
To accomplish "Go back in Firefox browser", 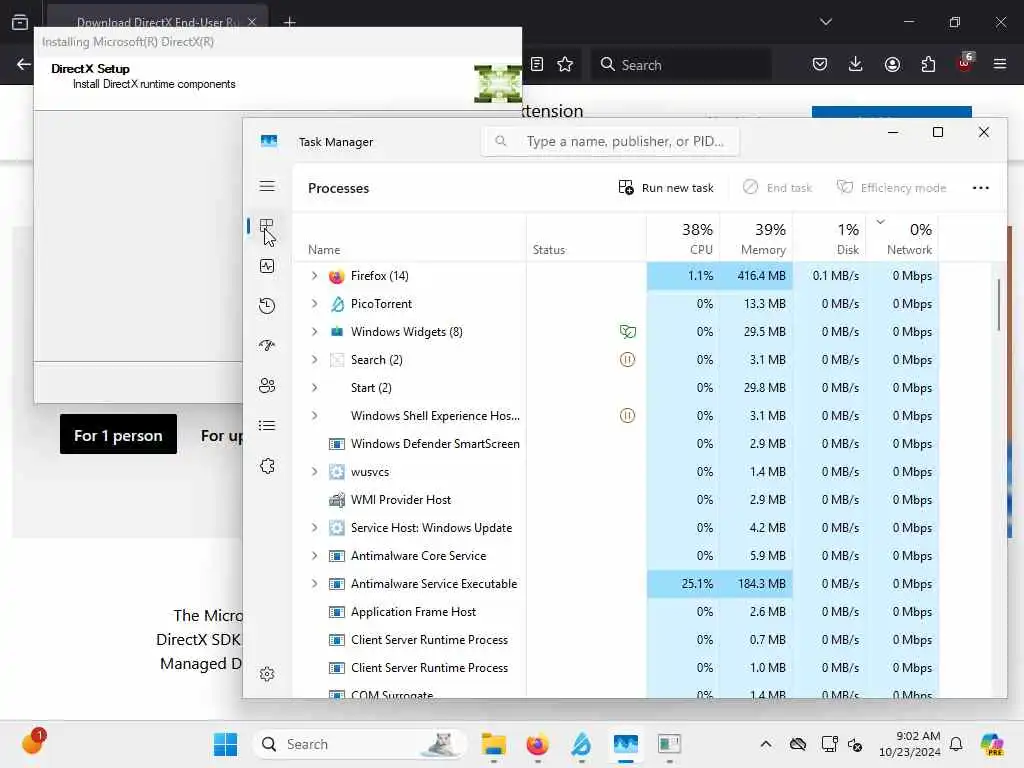I will coord(24,65).
